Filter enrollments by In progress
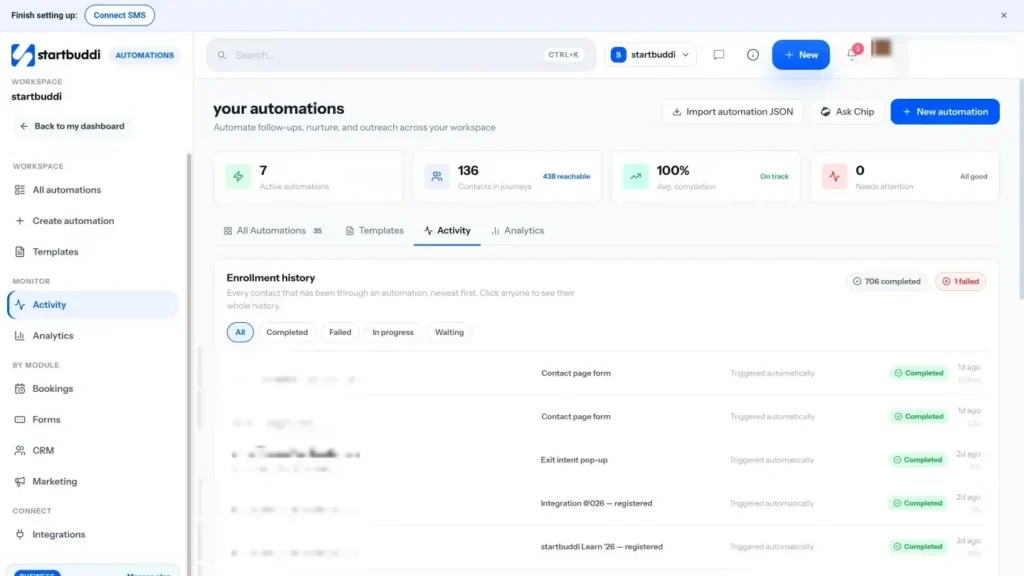Viewport: 1024px width, 576px height. pos(392,332)
